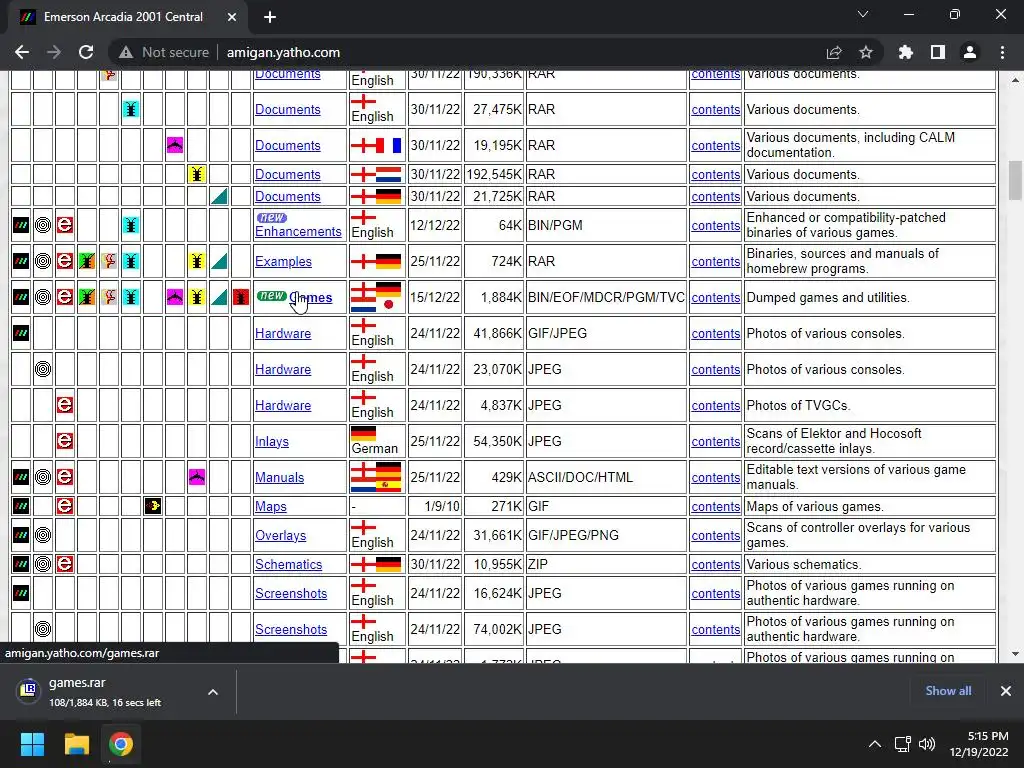Click magenta icon in CALM Documents row
The width and height of the screenshot is (1024, 768).
174,145
